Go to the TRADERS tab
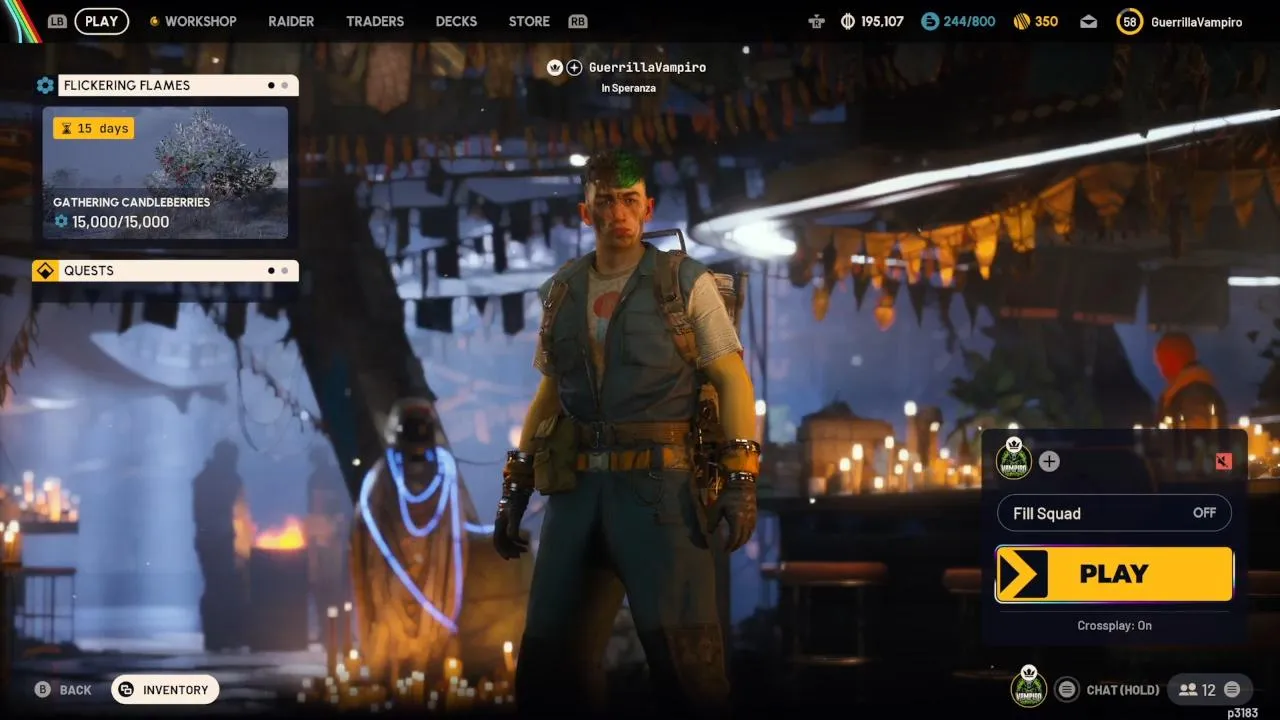Image resolution: width=1280 pixels, height=720 pixels. tap(375, 21)
